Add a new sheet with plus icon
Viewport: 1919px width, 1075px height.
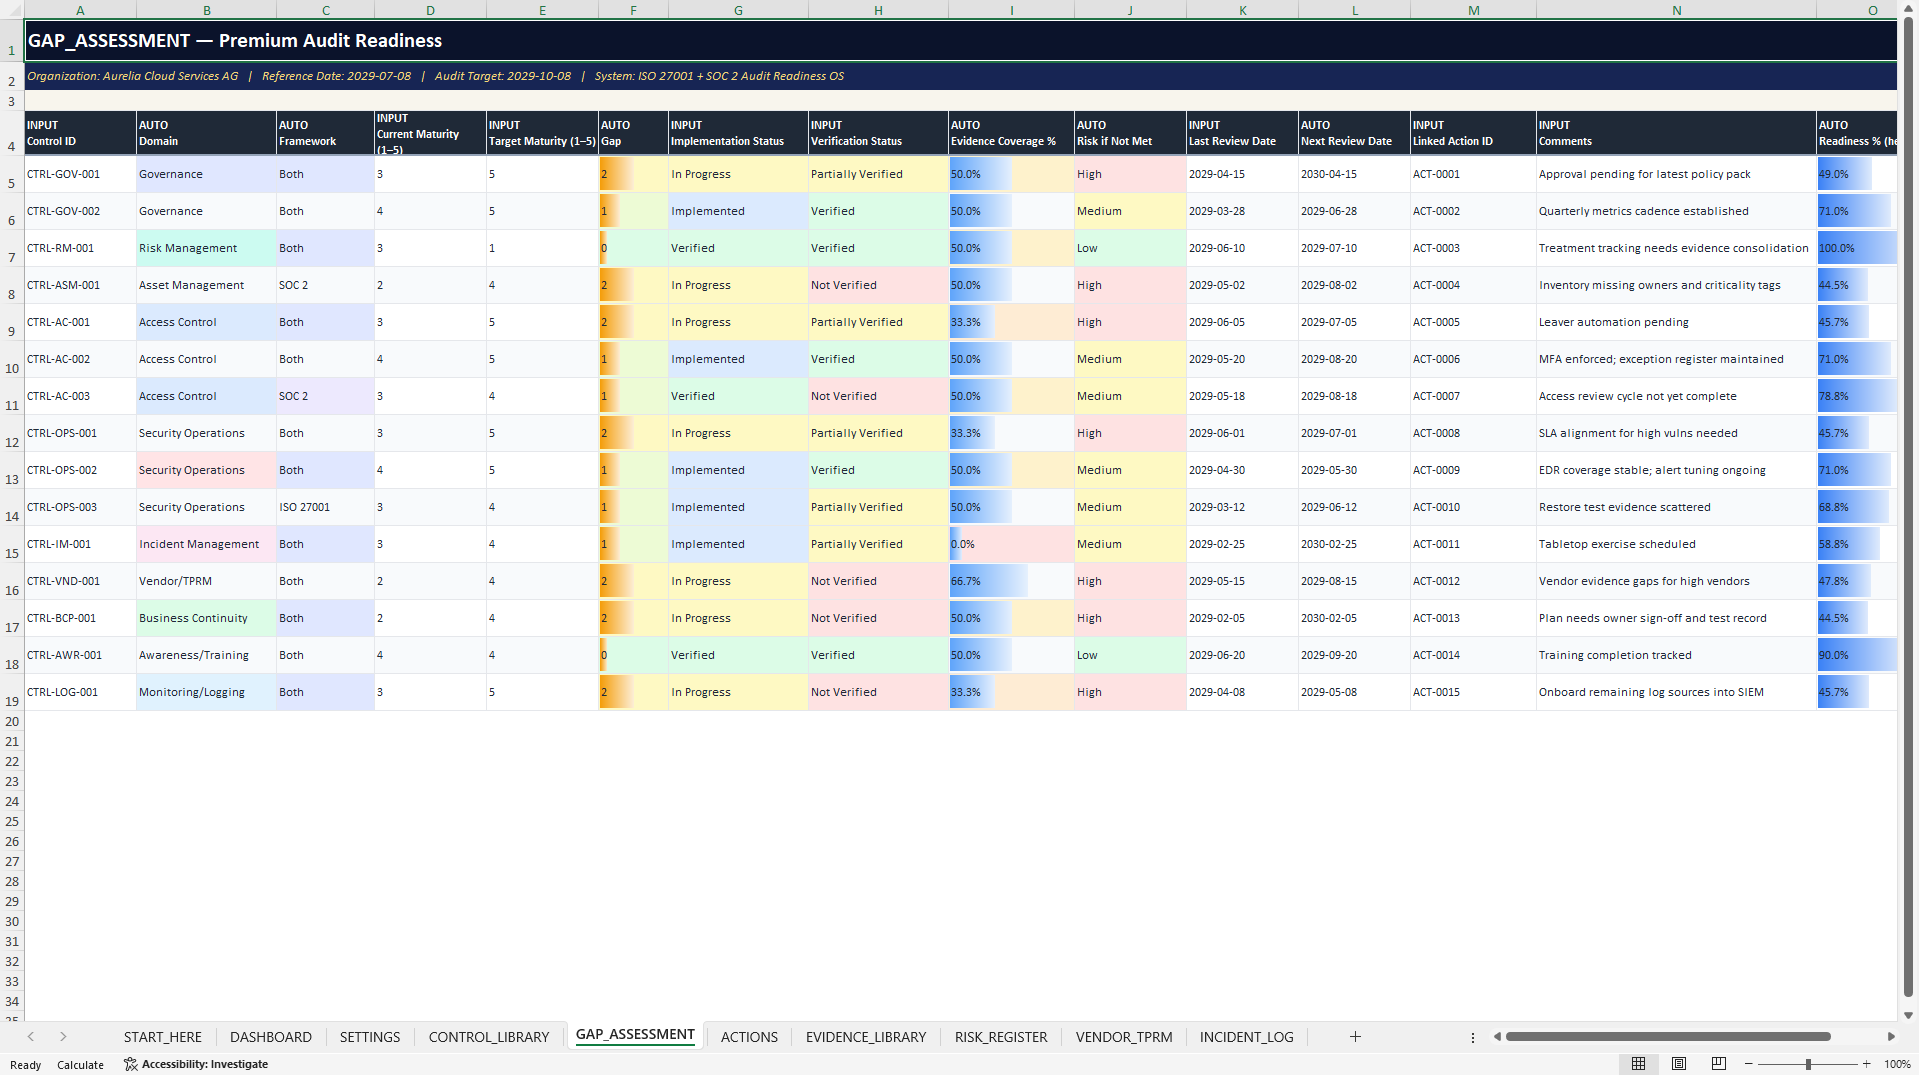1355,1037
